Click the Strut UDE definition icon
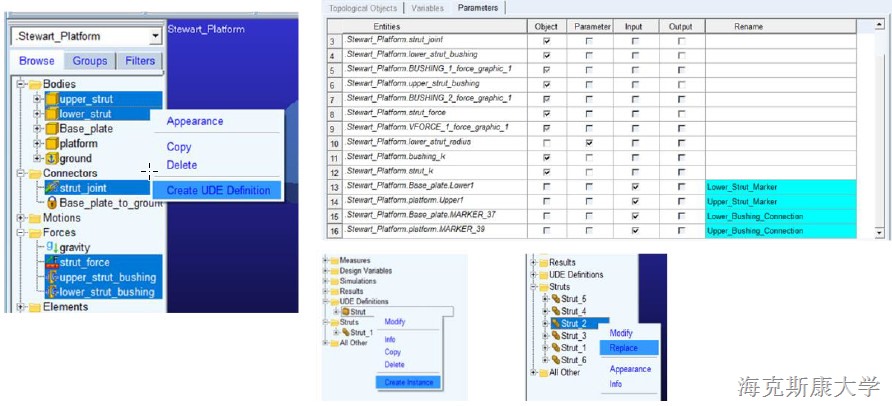Viewport: 892px width, 406px height. tap(345, 312)
